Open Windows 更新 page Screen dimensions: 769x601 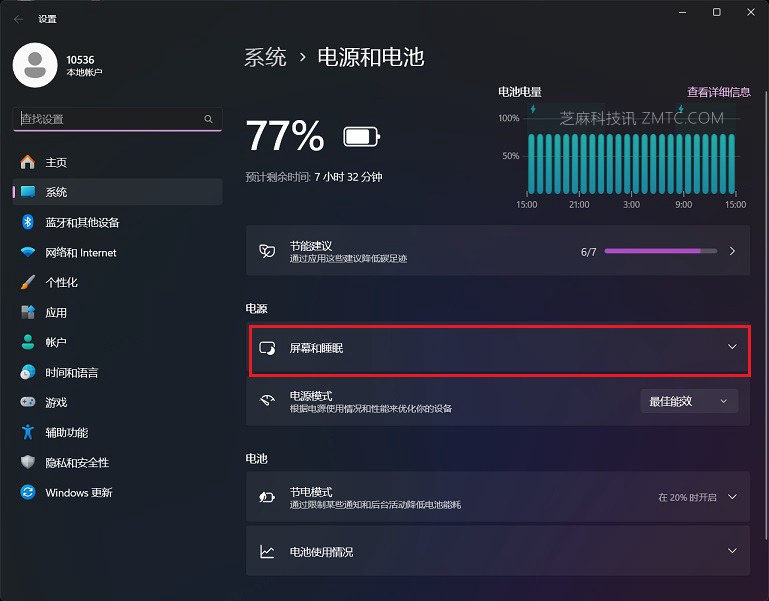pyautogui.click(x=118, y=492)
